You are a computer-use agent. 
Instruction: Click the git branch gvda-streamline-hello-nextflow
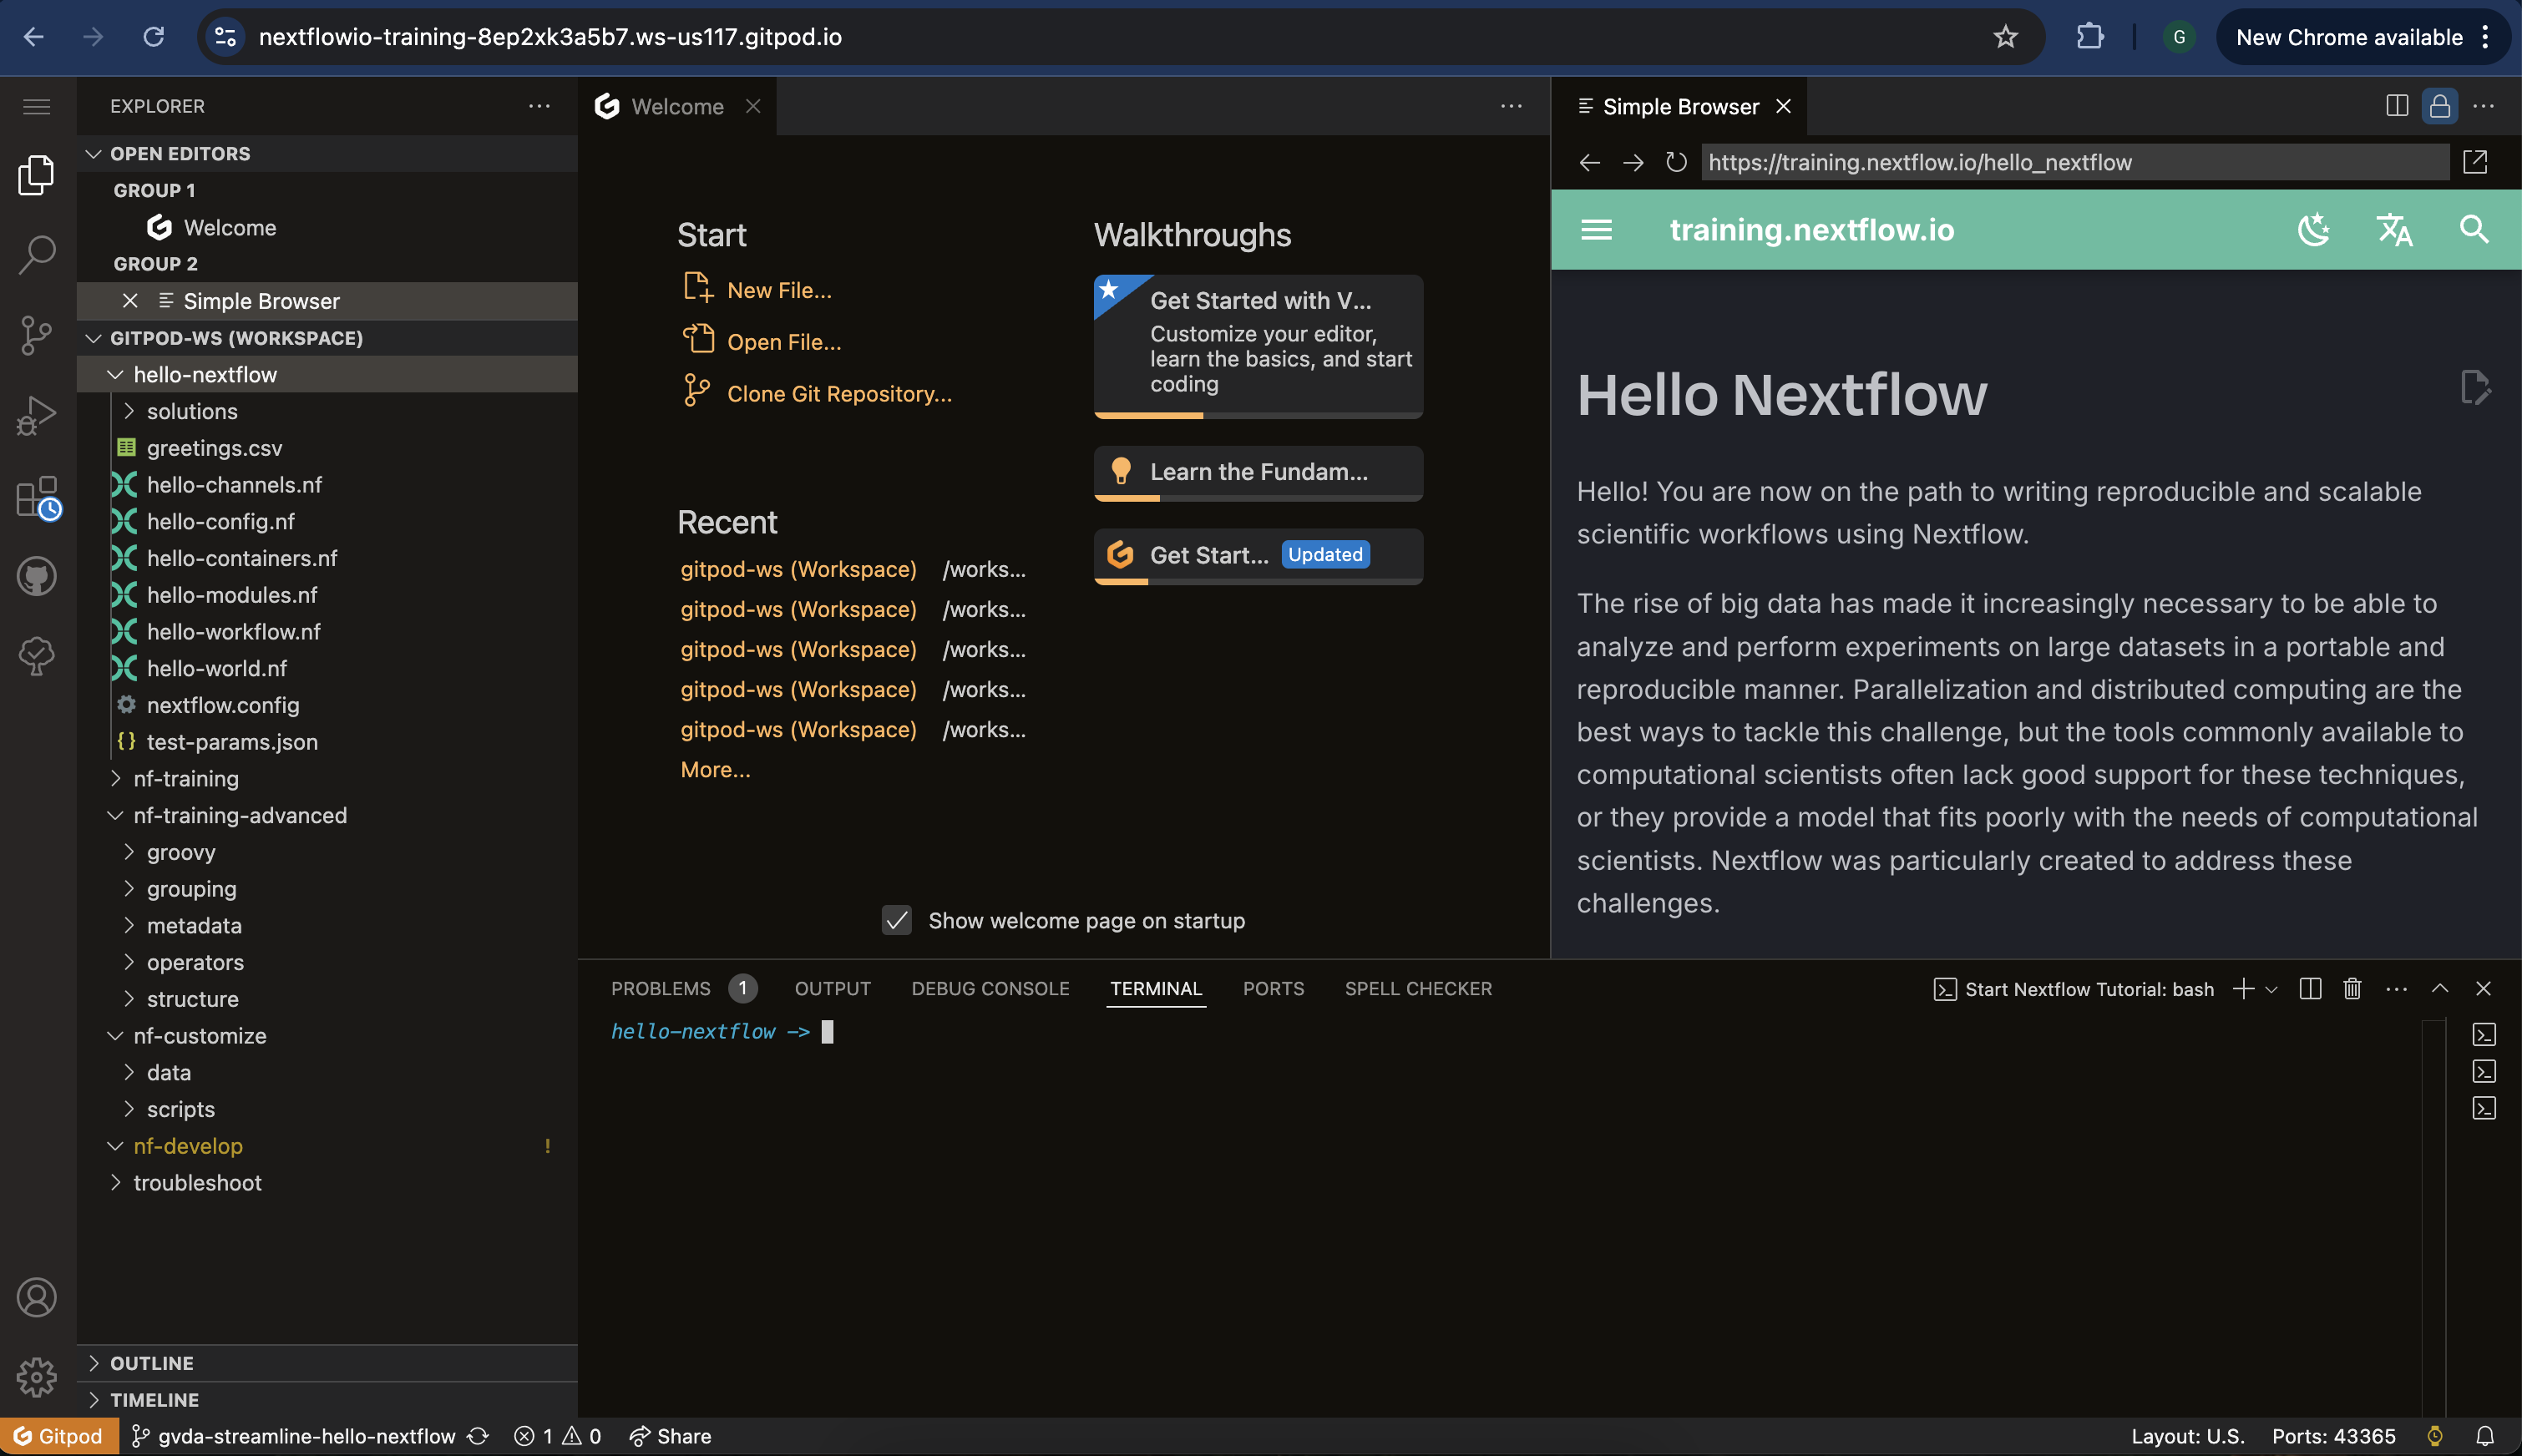(294, 1436)
